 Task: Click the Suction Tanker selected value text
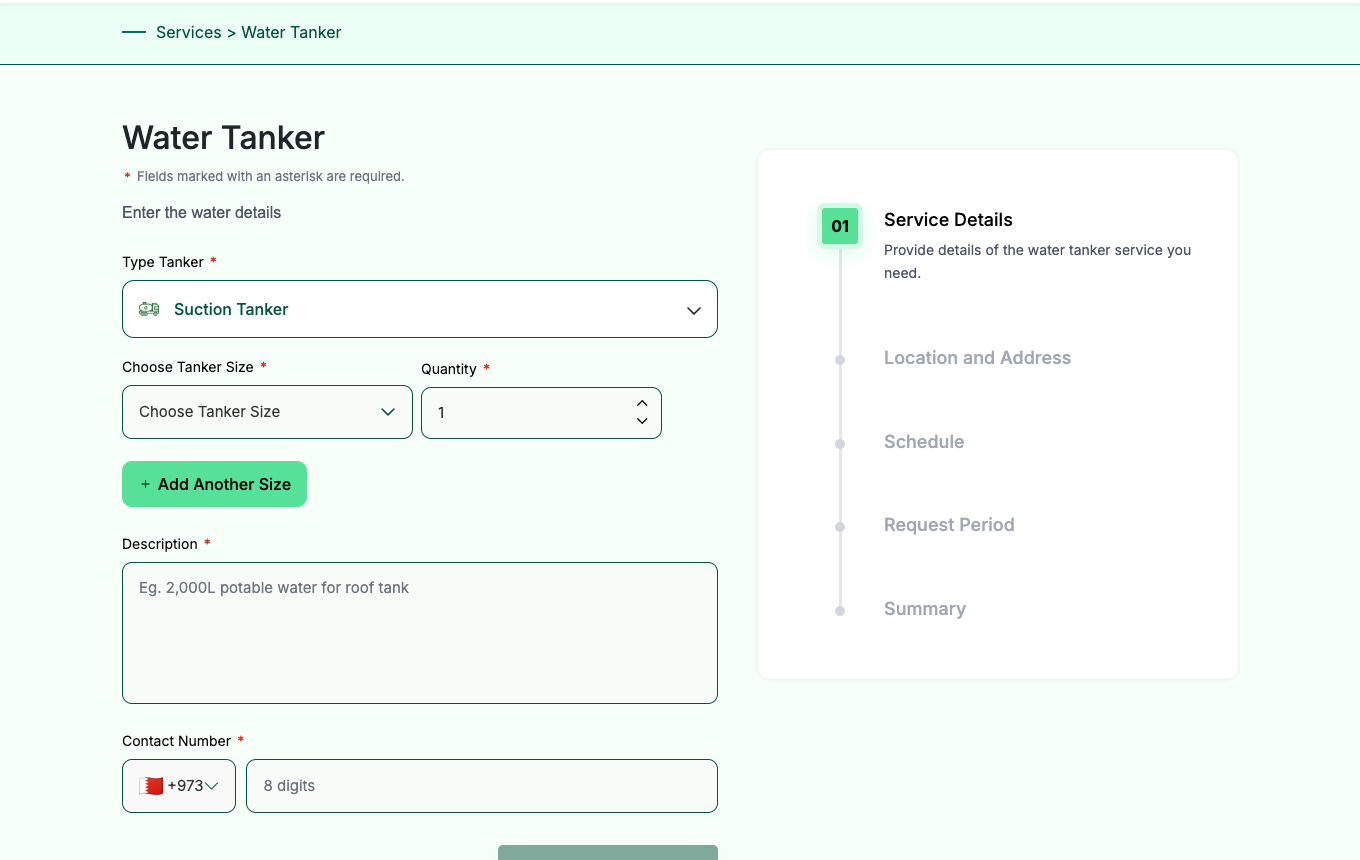point(231,310)
